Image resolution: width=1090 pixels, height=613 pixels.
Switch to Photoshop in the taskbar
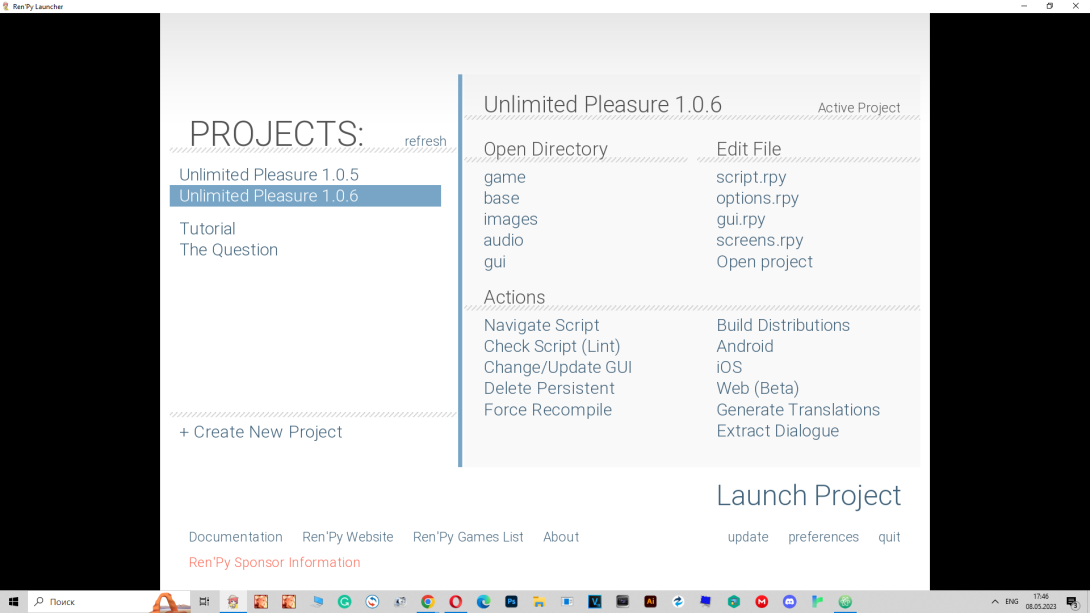[511, 602]
